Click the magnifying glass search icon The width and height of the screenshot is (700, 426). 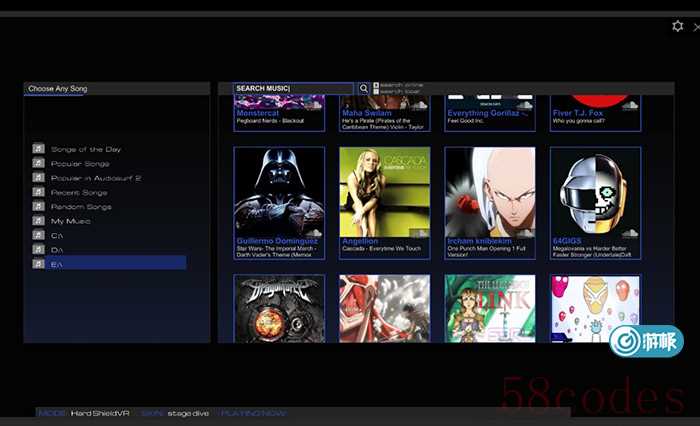pos(364,89)
